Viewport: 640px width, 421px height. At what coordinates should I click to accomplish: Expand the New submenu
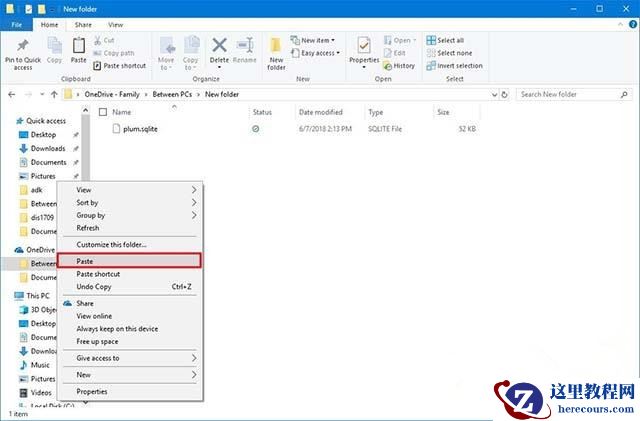click(x=130, y=375)
